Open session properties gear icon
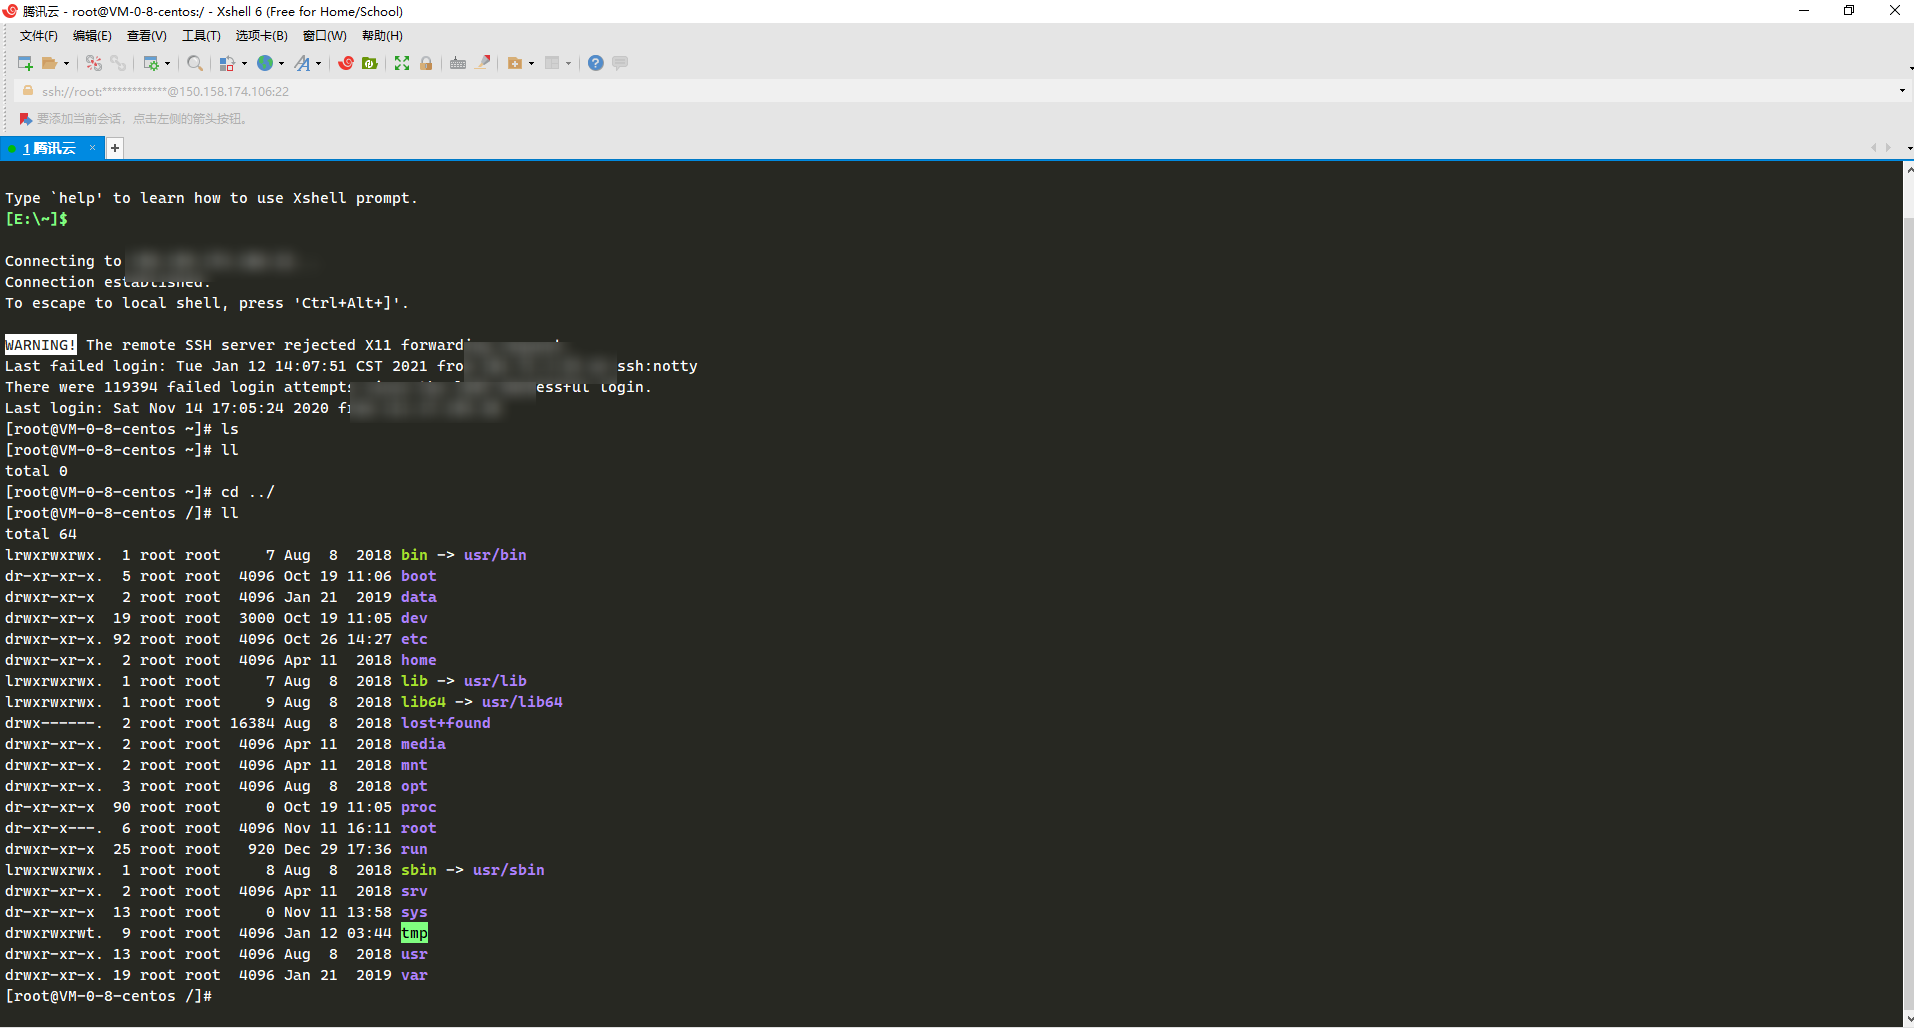This screenshot has height=1028, width=1914. 151,63
